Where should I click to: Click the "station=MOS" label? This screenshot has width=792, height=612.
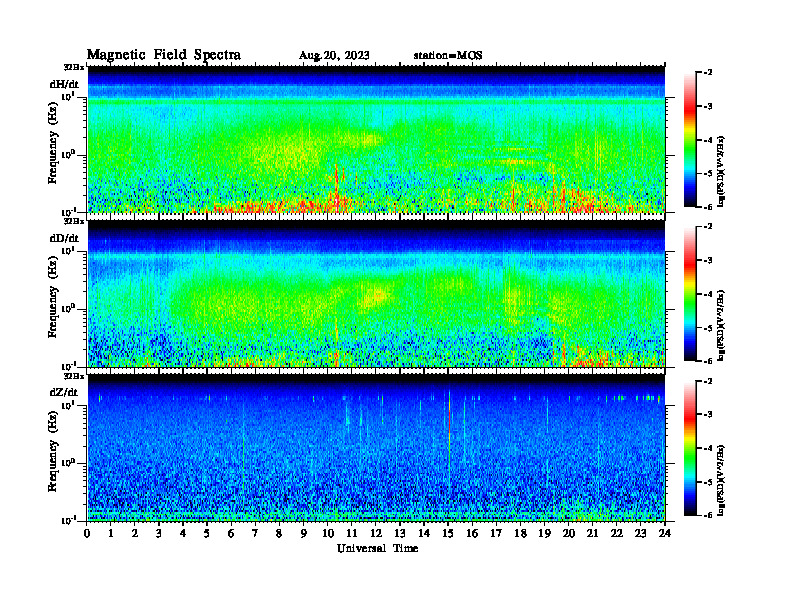coord(448,56)
